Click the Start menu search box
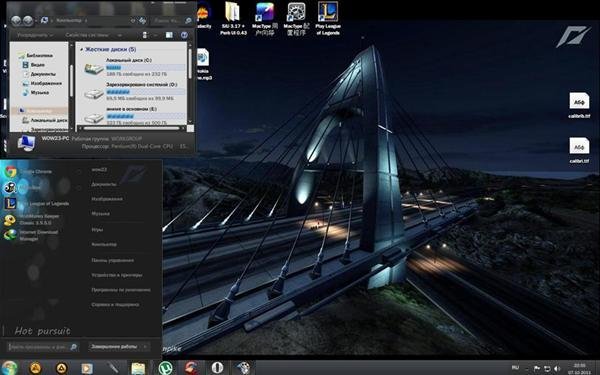 (43, 347)
